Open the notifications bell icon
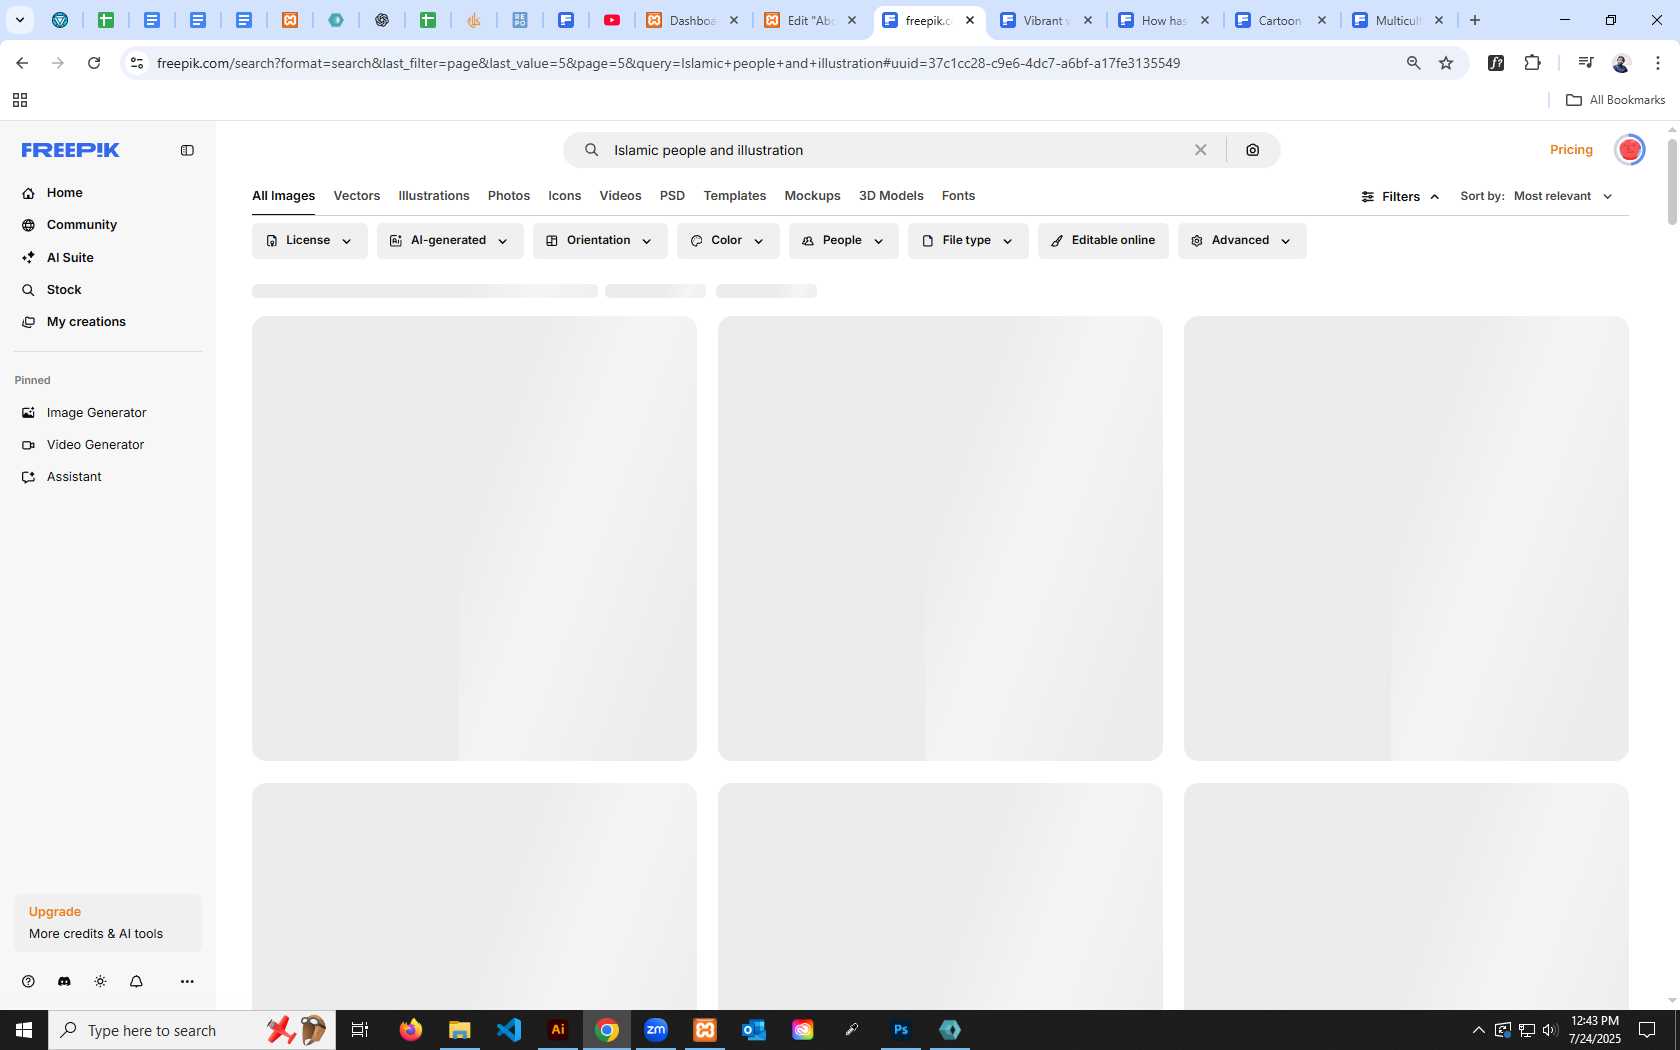Screen dimensions: 1680x1050 pos(136,982)
